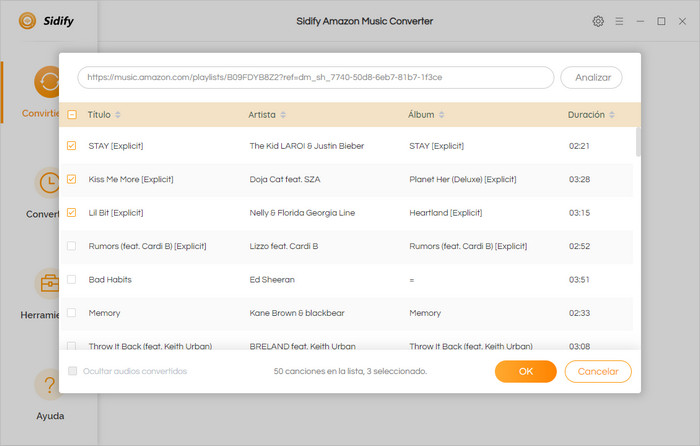Click duration 03:51 of Bad Habits
Screen dimensions: 700x446
(x=579, y=280)
